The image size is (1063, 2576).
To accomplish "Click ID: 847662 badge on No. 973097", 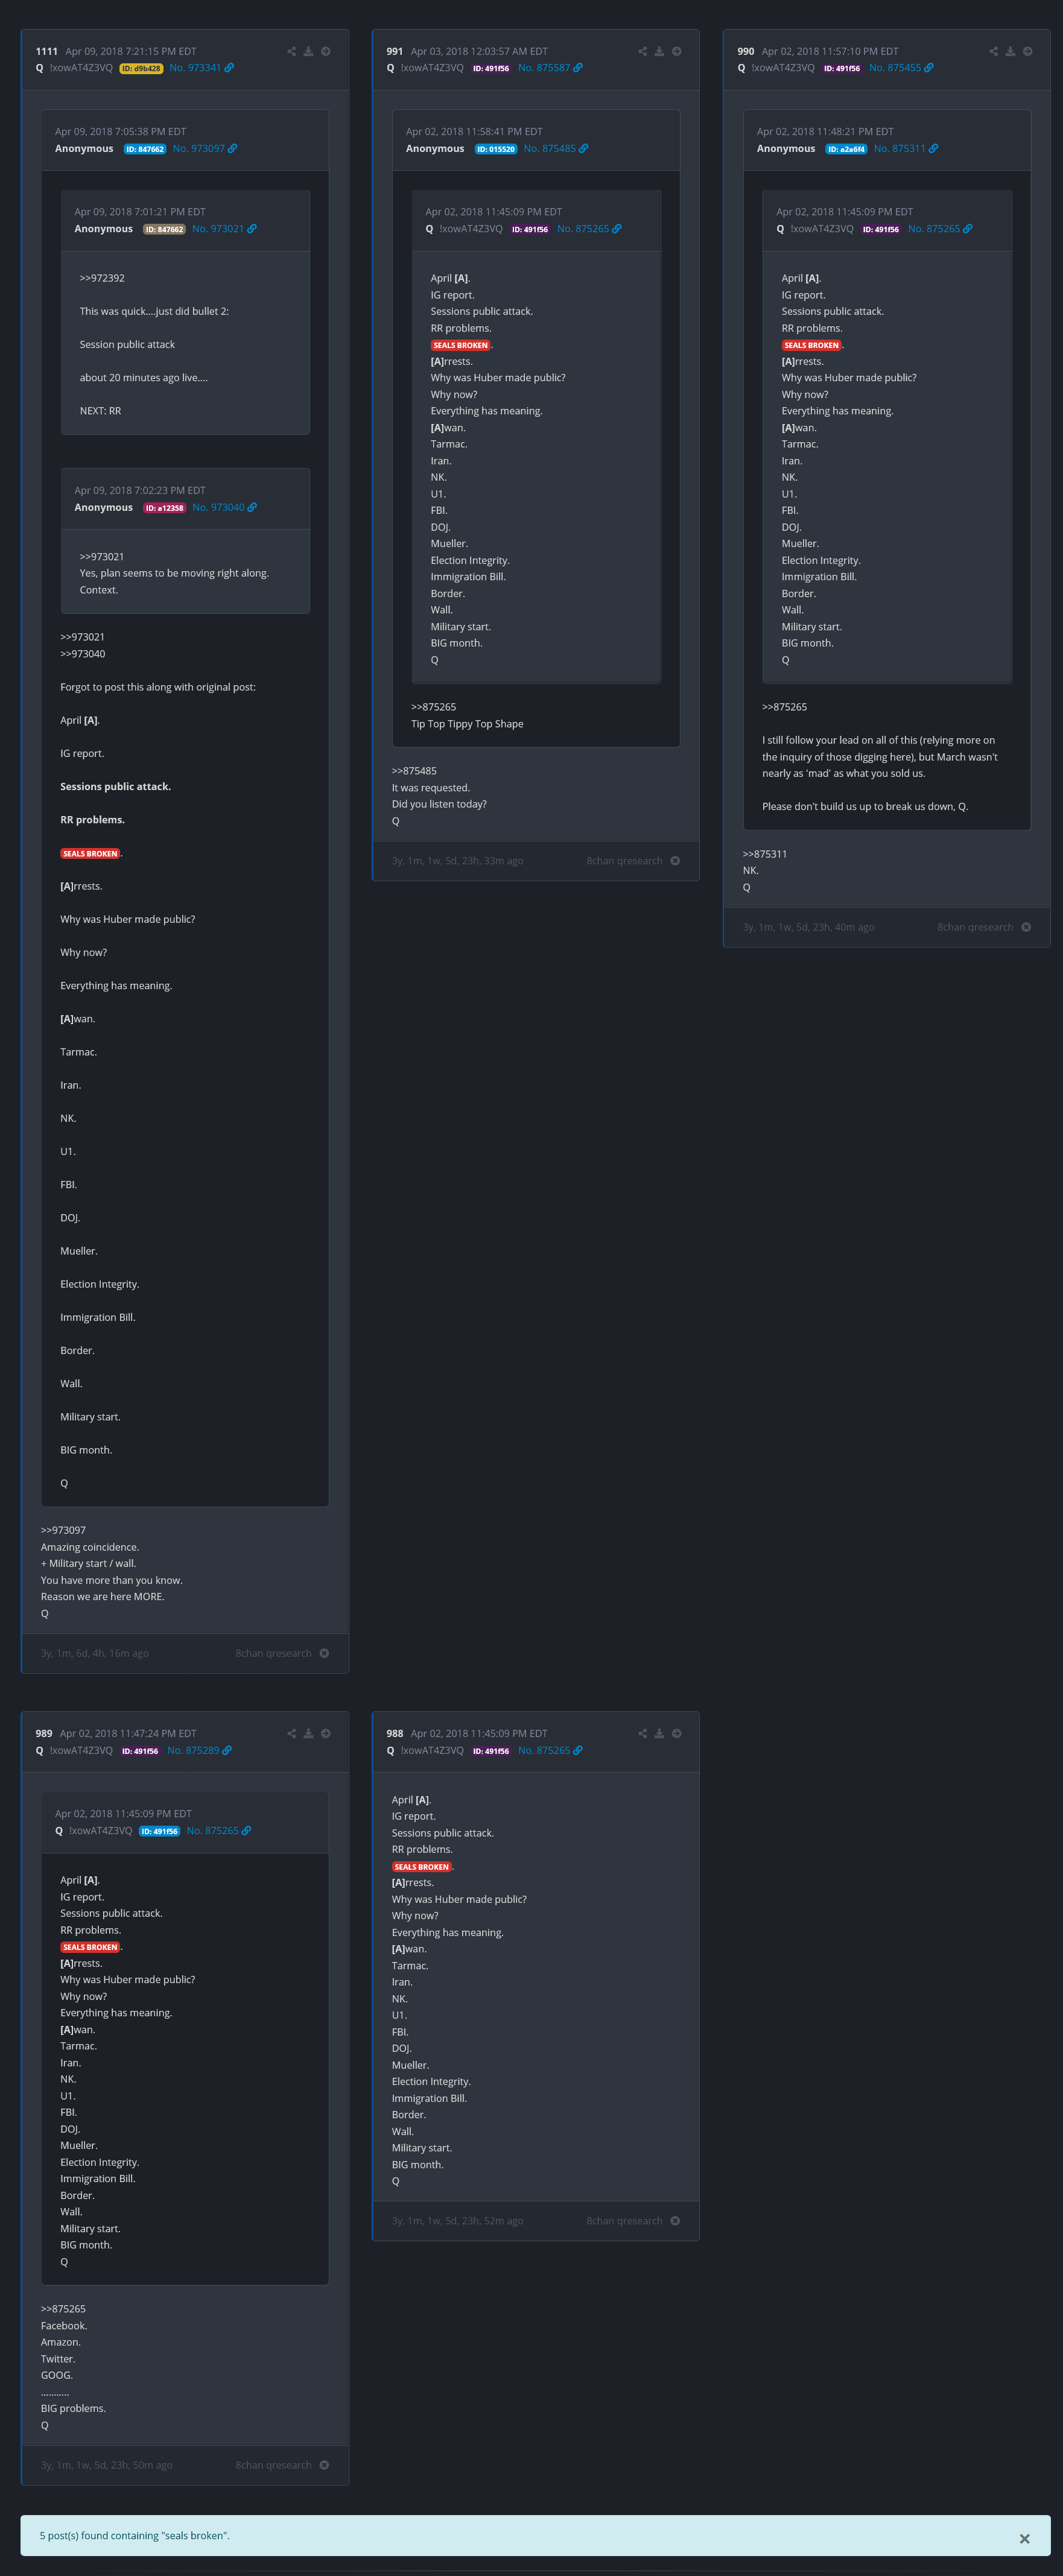I will point(145,149).
